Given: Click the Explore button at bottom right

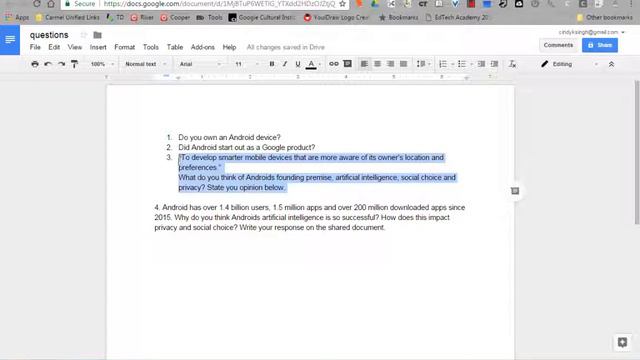Looking at the screenshot, I should click(x=622, y=342).
